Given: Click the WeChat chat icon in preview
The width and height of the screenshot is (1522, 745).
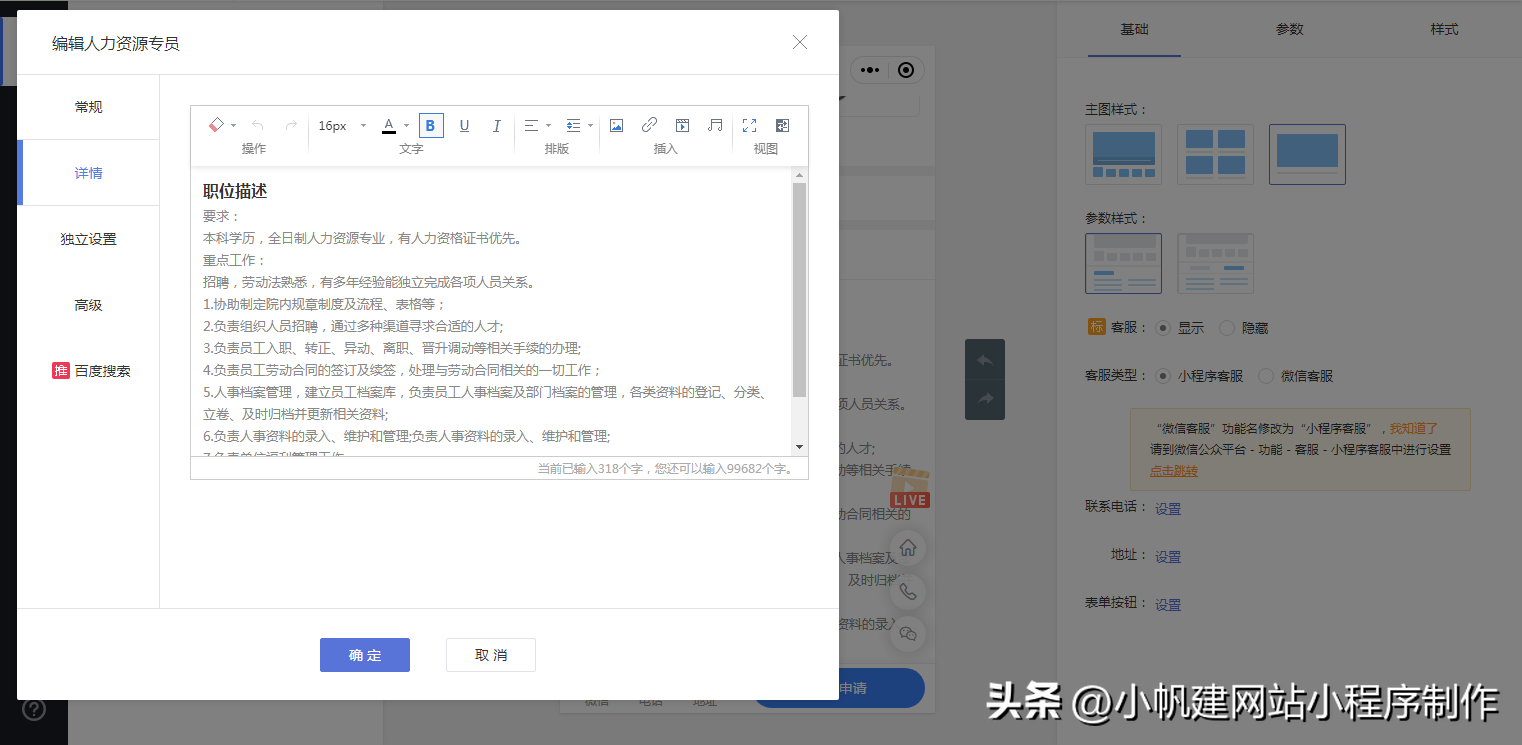Looking at the screenshot, I should (908, 634).
